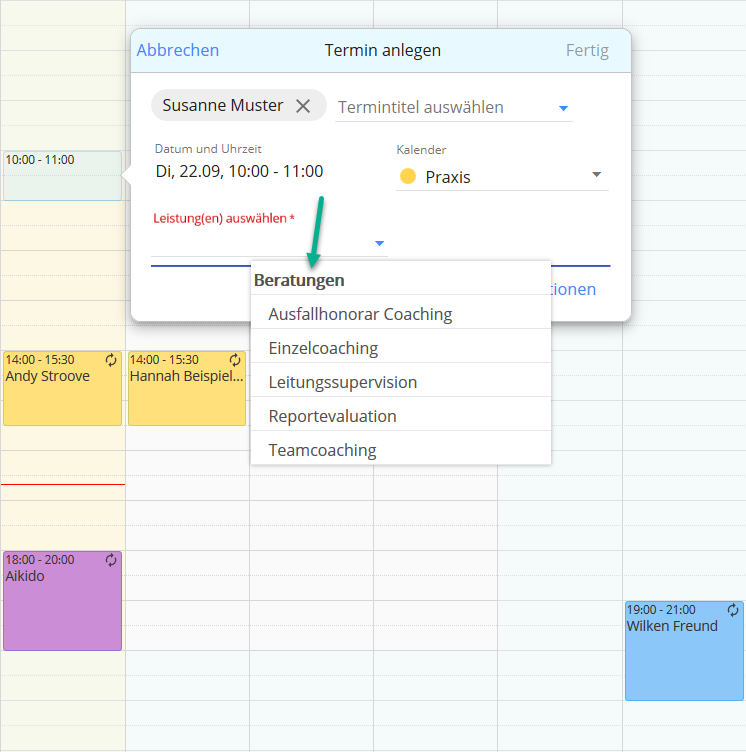Confirm appointment with Fertig button
Viewport: 746px width, 752px height.
point(587,50)
